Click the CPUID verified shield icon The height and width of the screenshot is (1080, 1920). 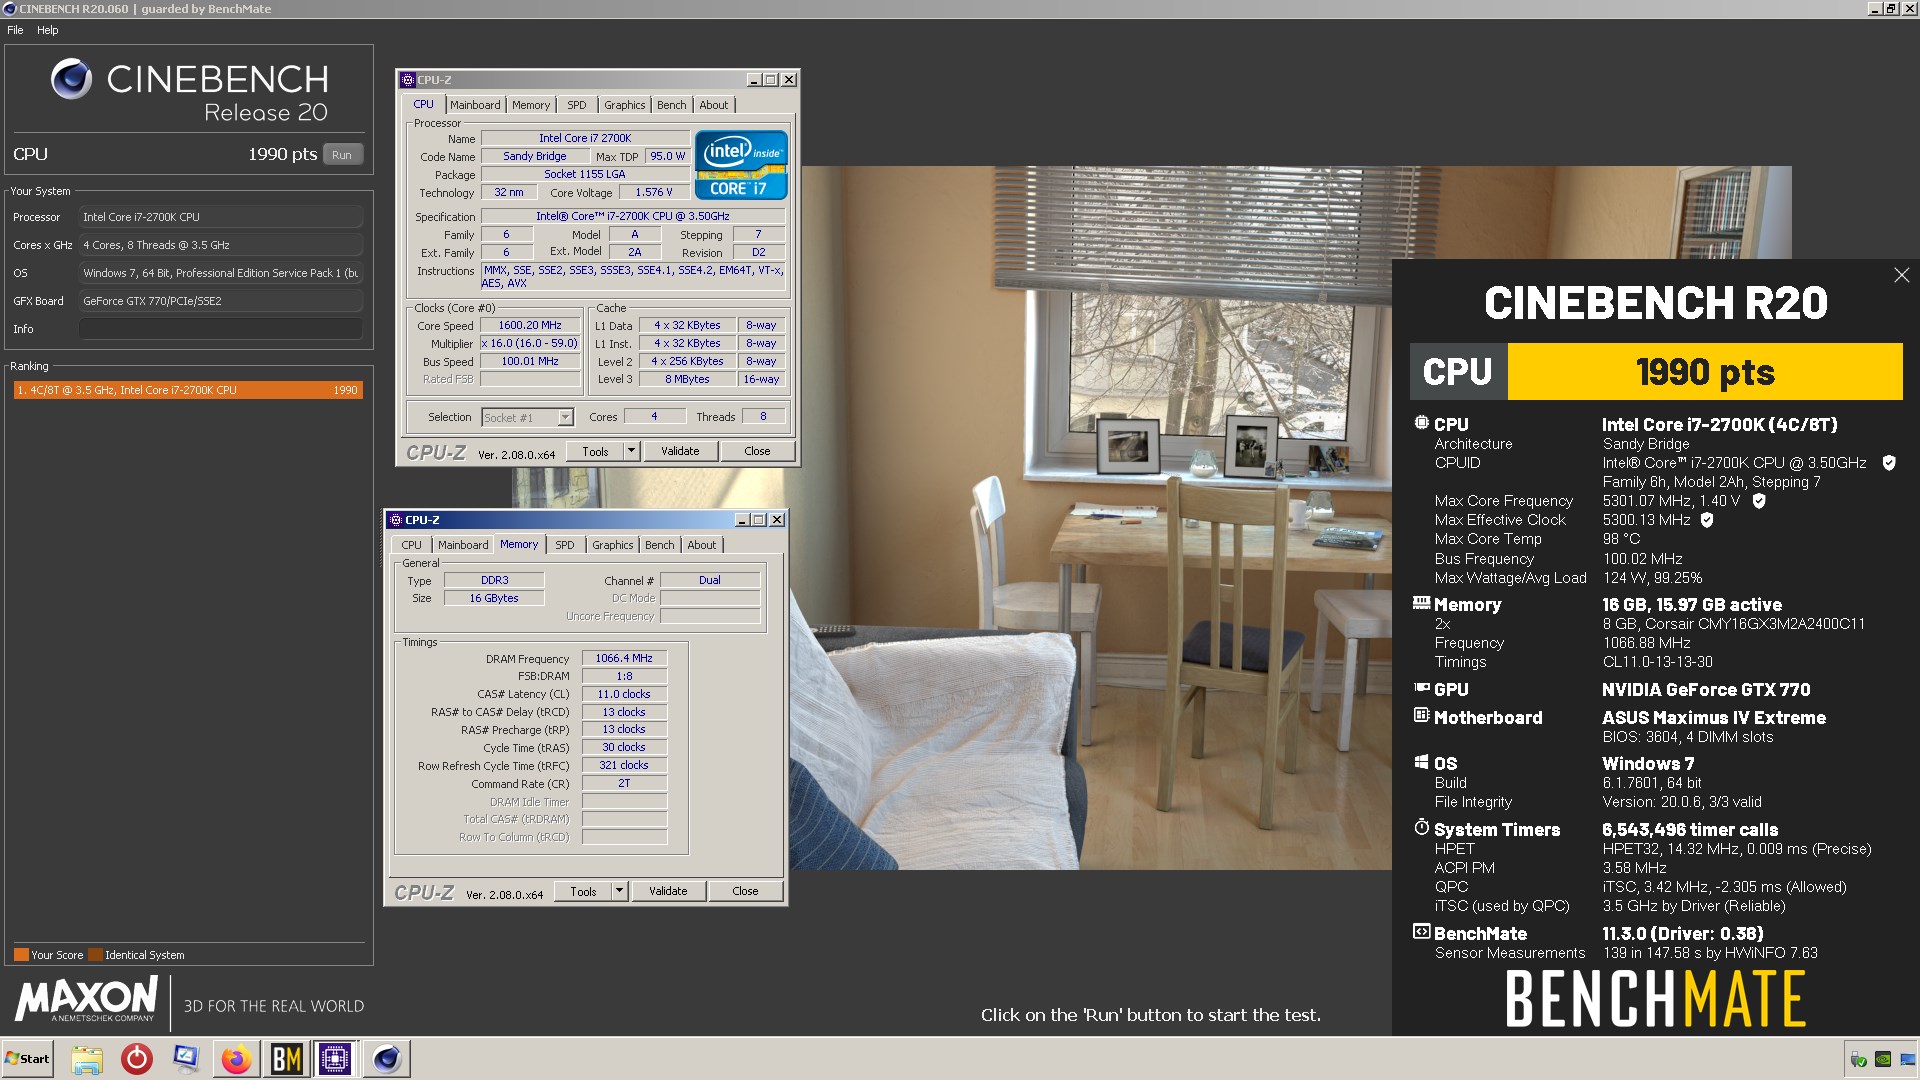(1889, 463)
